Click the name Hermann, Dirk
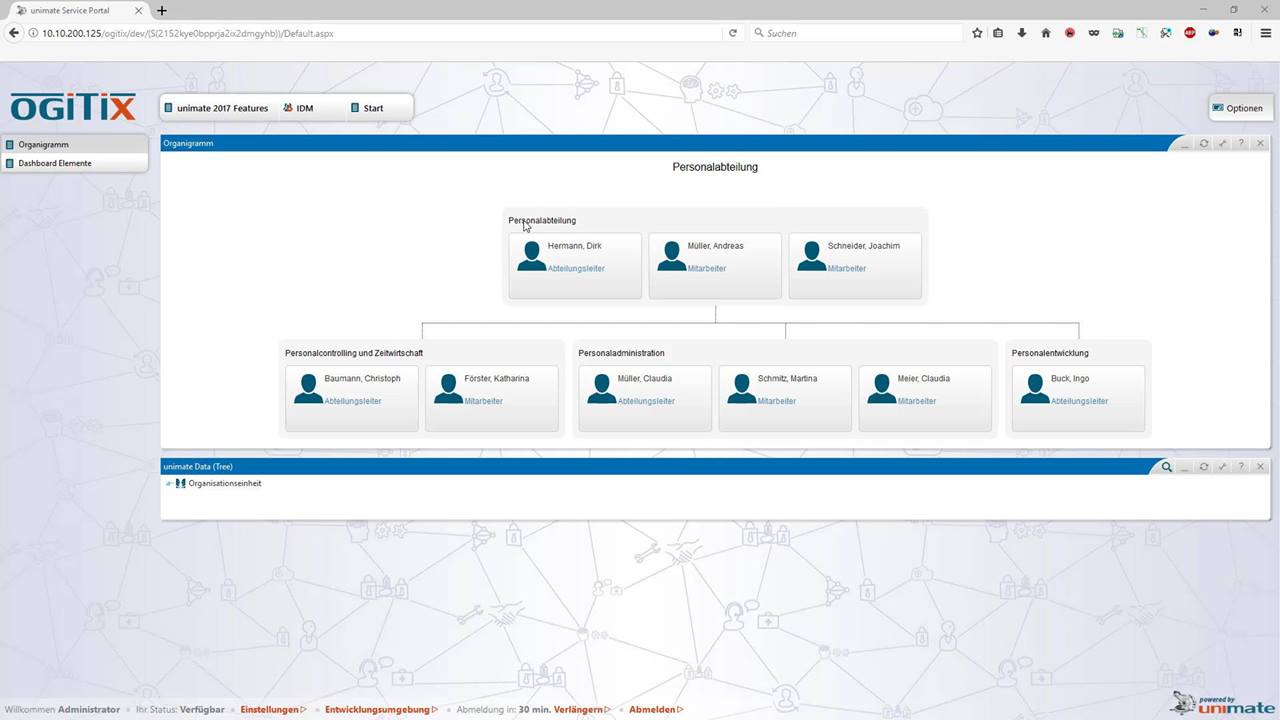The height and width of the screenshot is (720, 1280). point(575,246)
